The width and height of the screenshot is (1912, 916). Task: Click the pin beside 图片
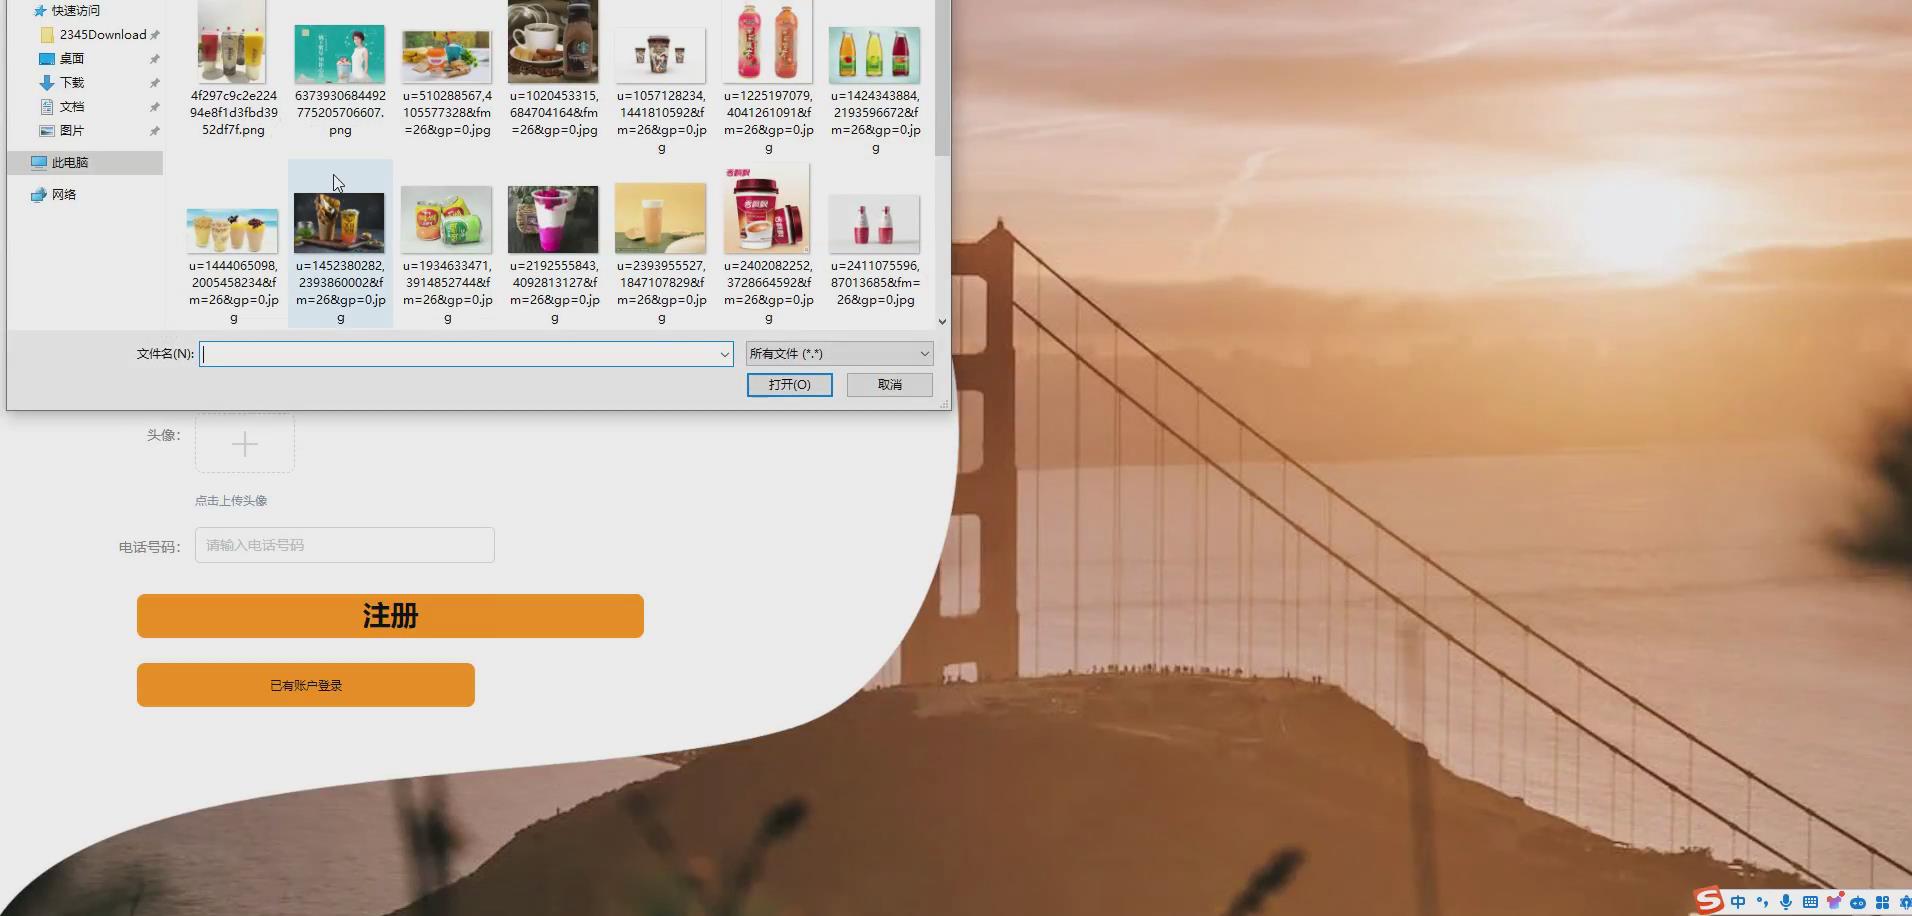click(155, 131)
